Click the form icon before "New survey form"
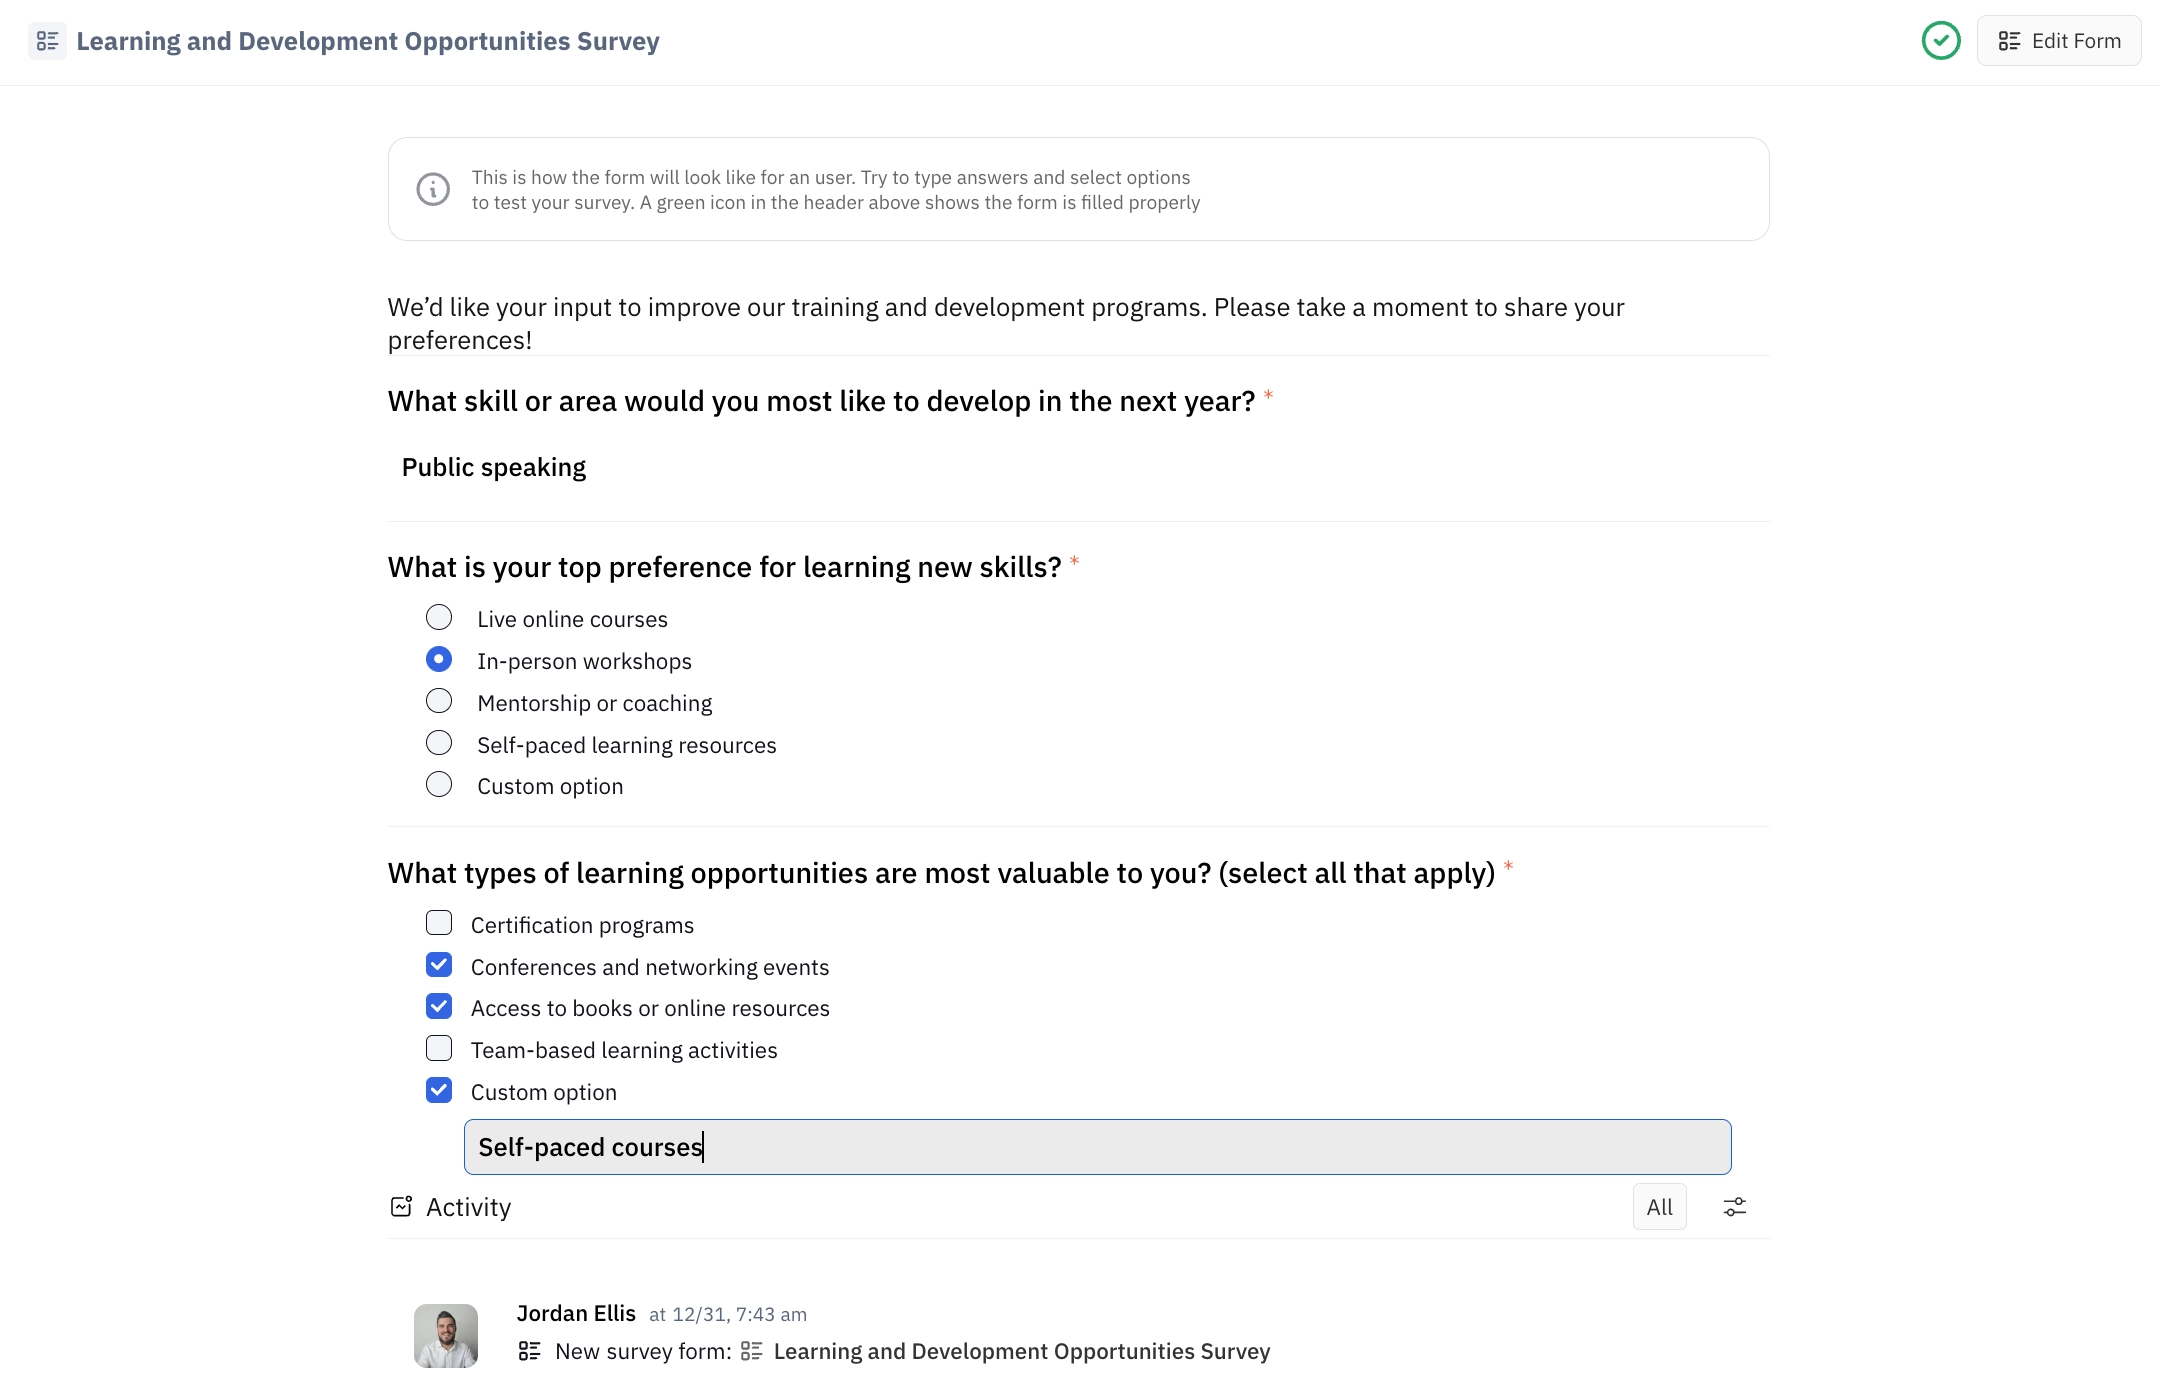The image size is (2160, 1396). 529,1350
